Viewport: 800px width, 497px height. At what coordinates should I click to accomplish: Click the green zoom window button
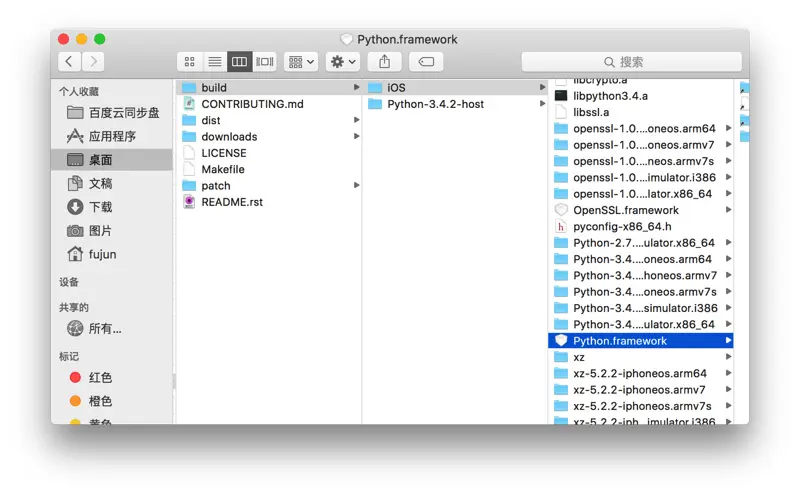click(x=100, y=39)
